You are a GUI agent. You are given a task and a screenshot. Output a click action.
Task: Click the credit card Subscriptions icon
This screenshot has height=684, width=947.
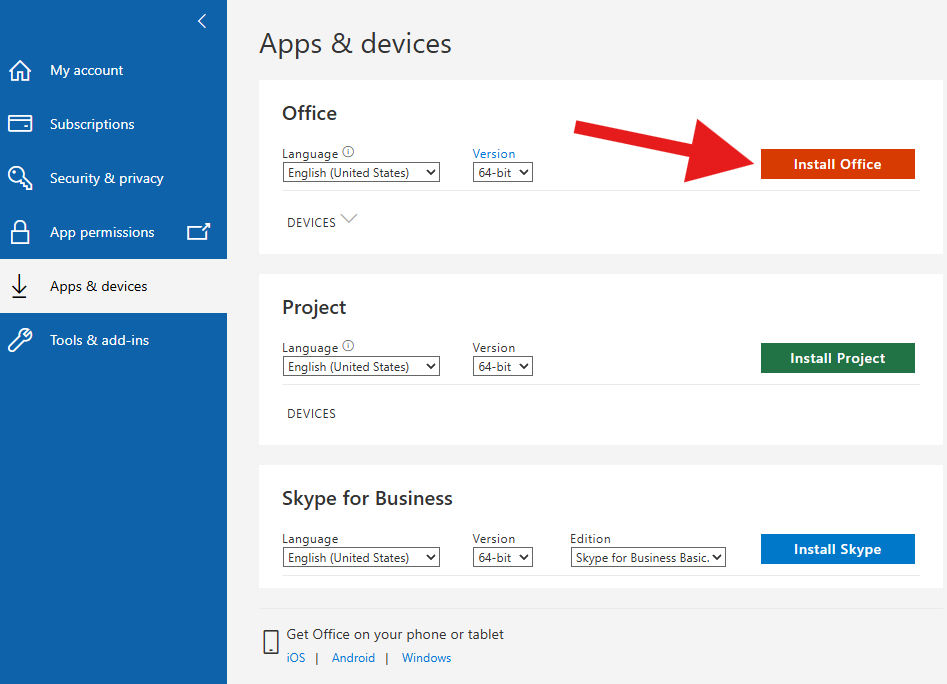[x=20, y=124]
